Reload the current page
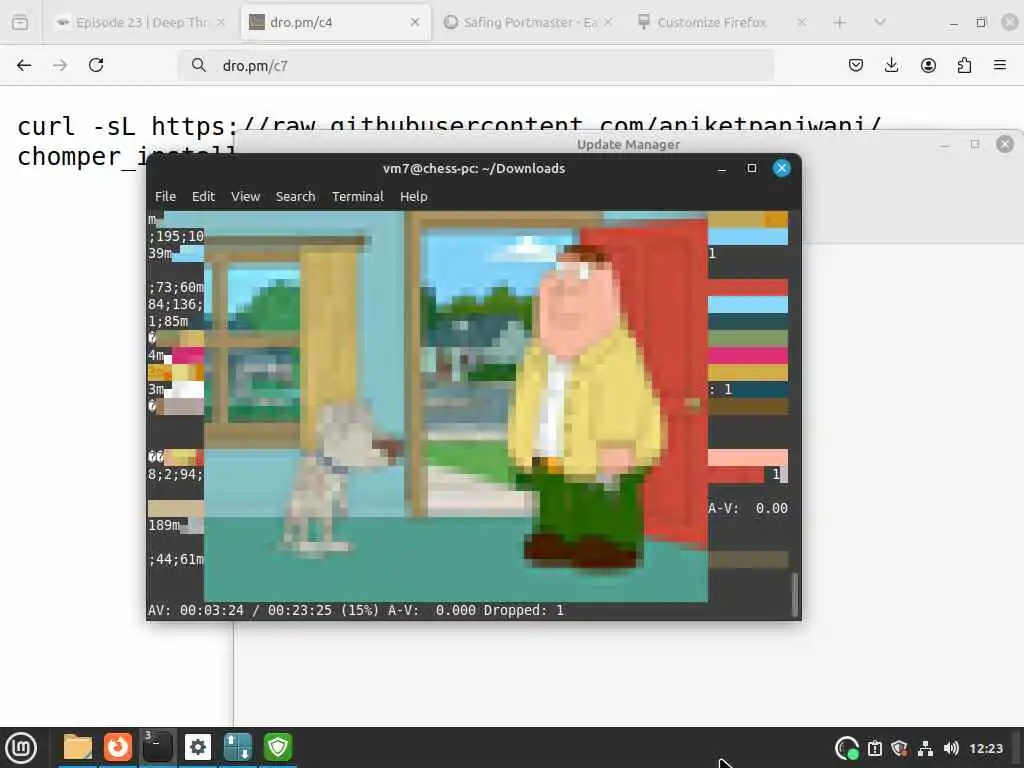The width and height of the screenshot is (1024, 768). (96, 65)
